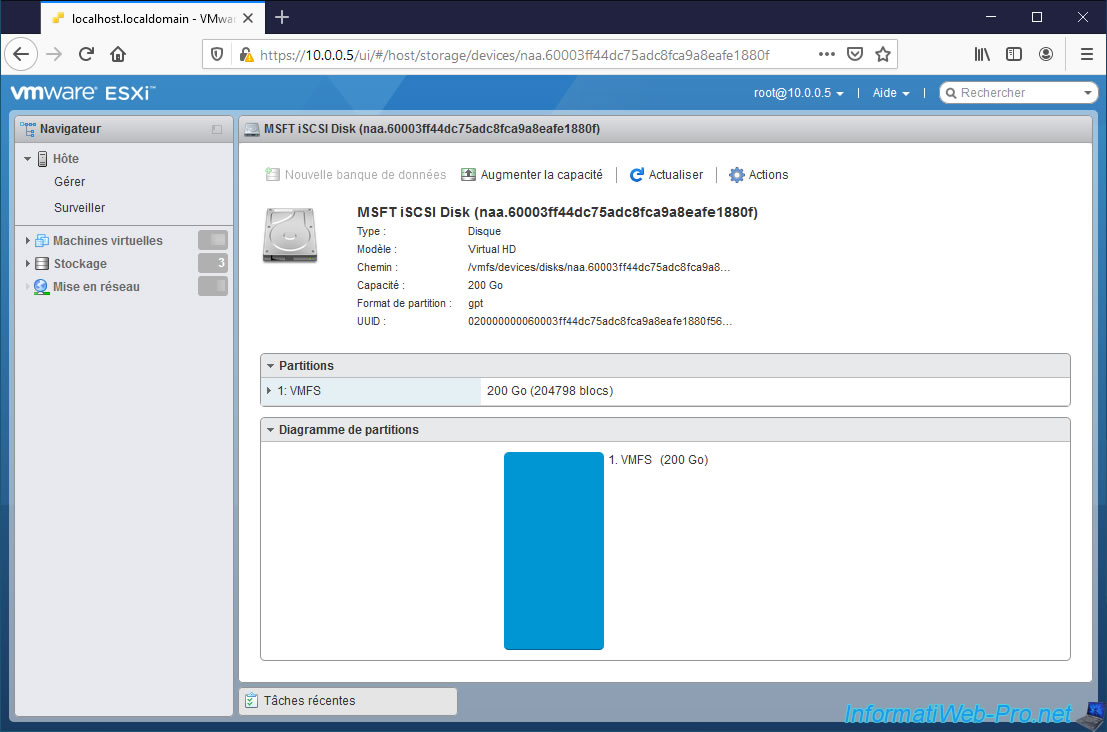This screenshot has height=732, width=1107.
Task: Open the search field dropdown arrow
Action: click(1088, 92)
